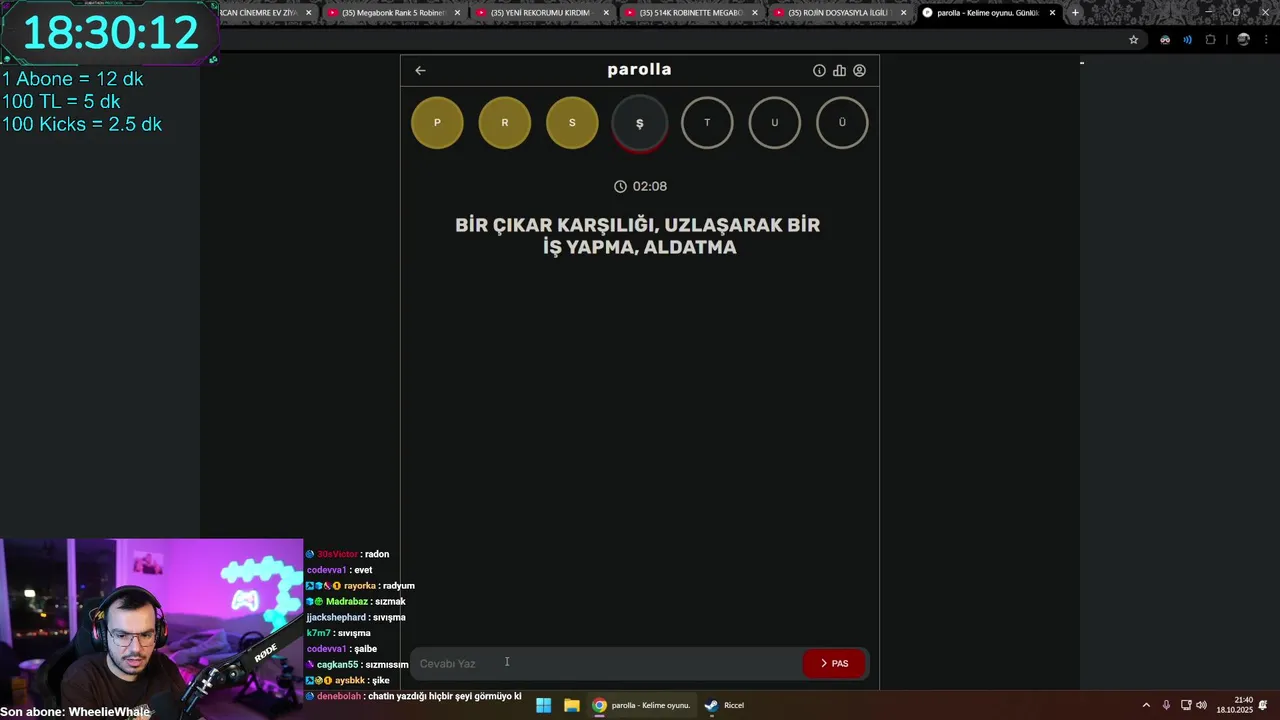
Task: Select the letter R circle
Action: (x=505, y=123)
